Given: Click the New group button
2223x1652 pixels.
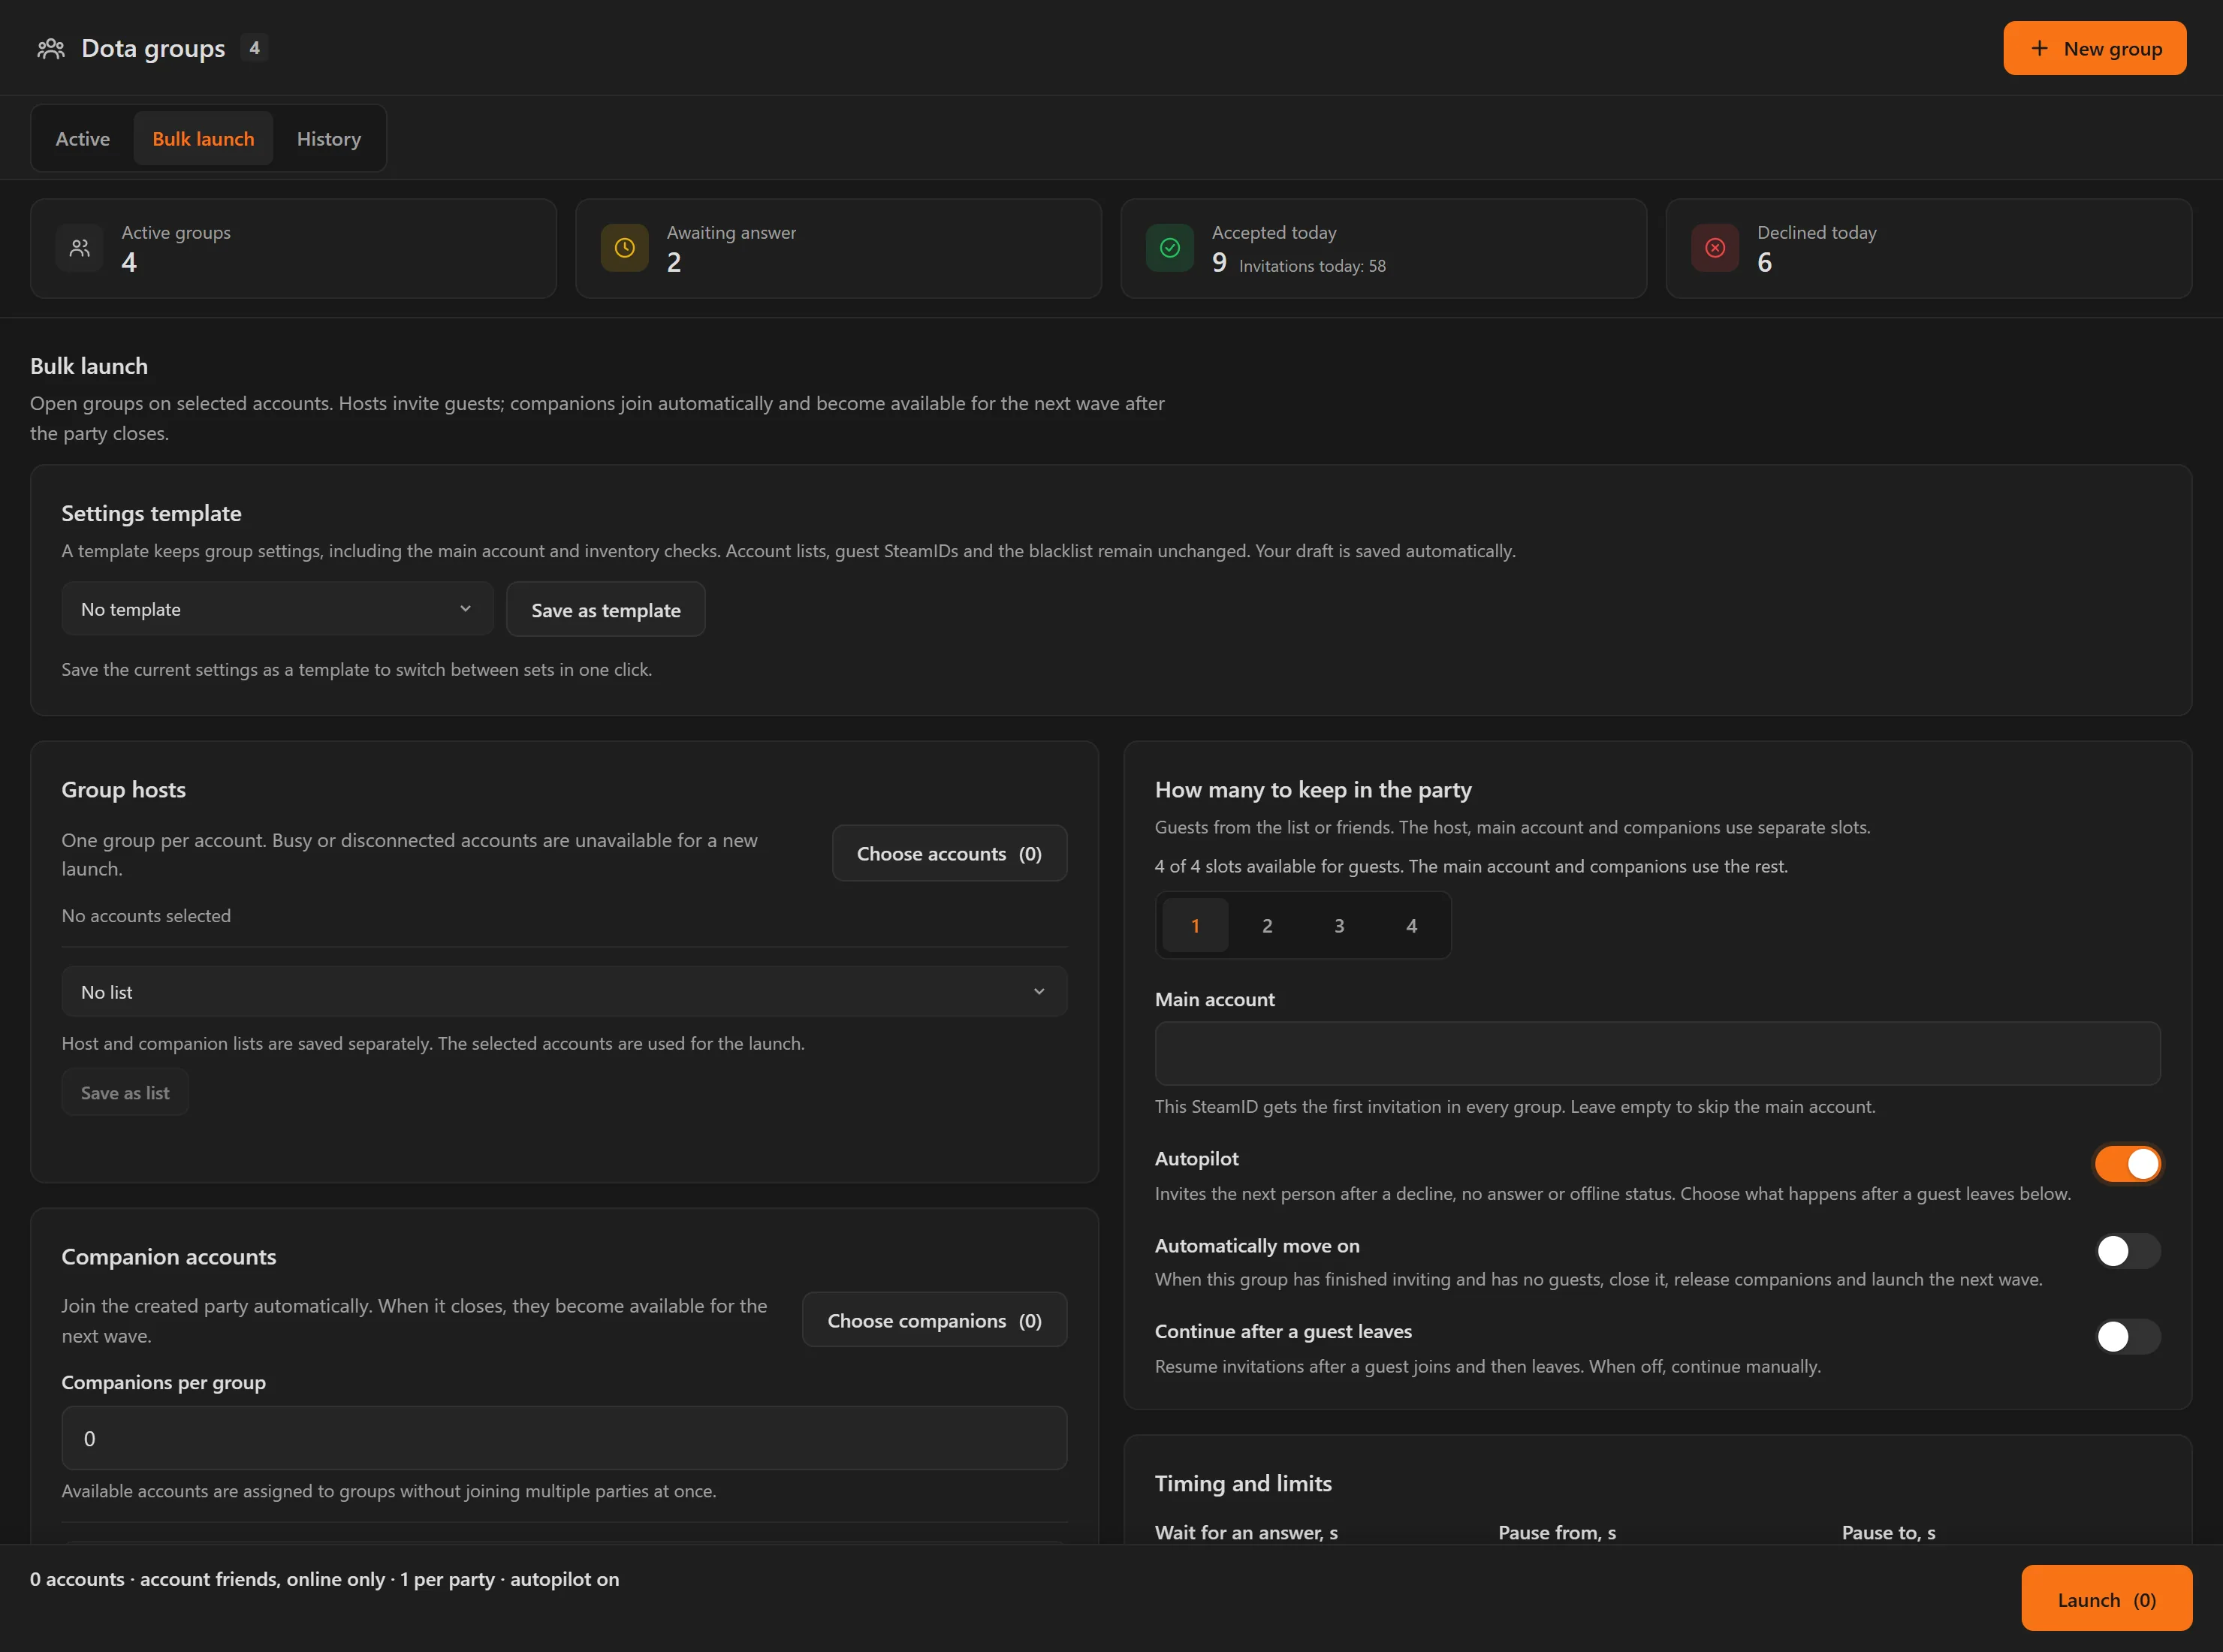Looking at the screenshot, I should click(2094, 48).
